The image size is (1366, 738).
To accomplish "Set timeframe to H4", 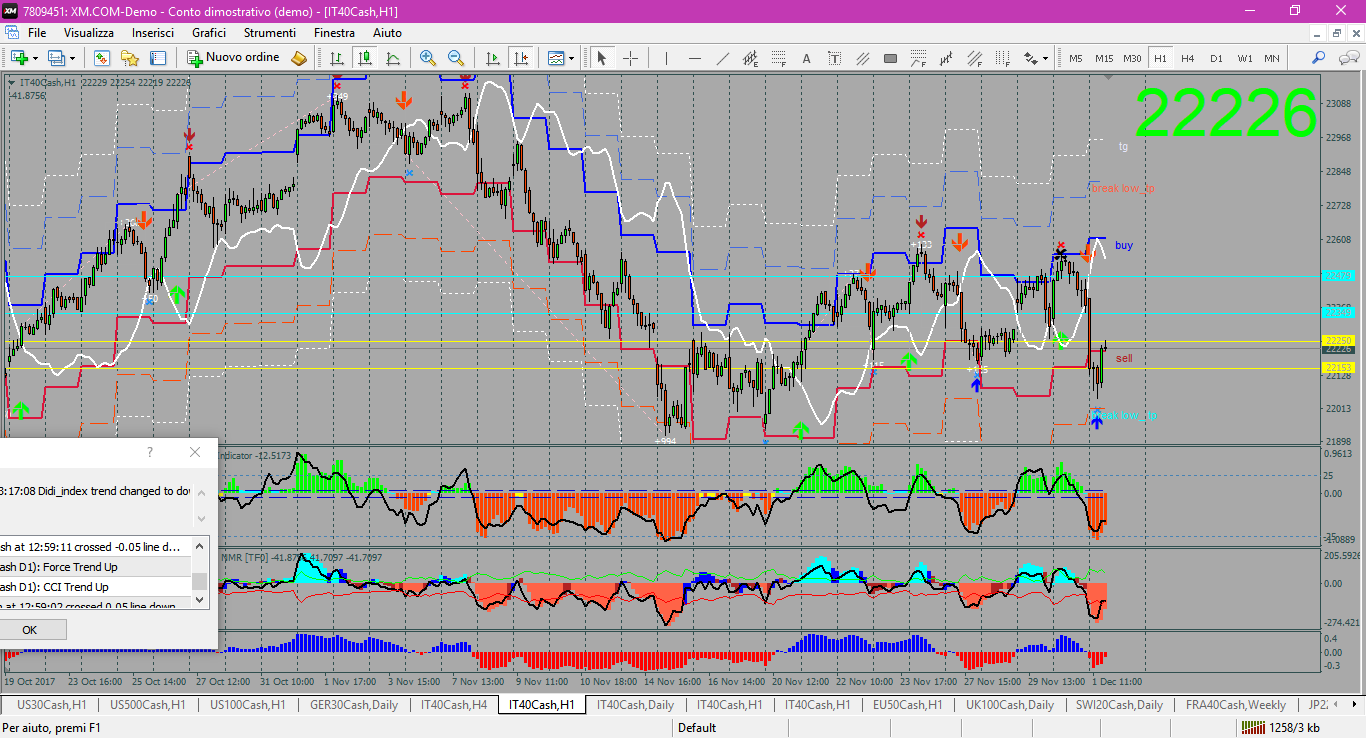I will point(1188,58).
